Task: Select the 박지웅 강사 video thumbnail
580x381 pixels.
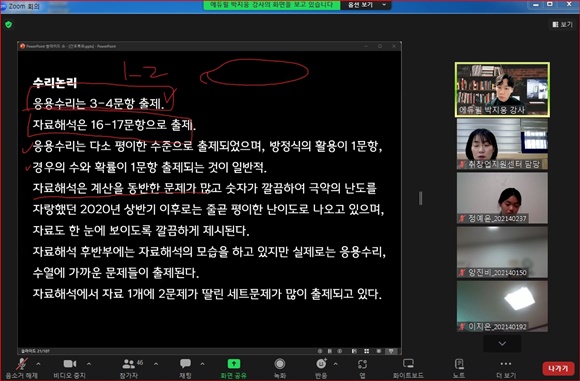Action: (x=502, y=90)
